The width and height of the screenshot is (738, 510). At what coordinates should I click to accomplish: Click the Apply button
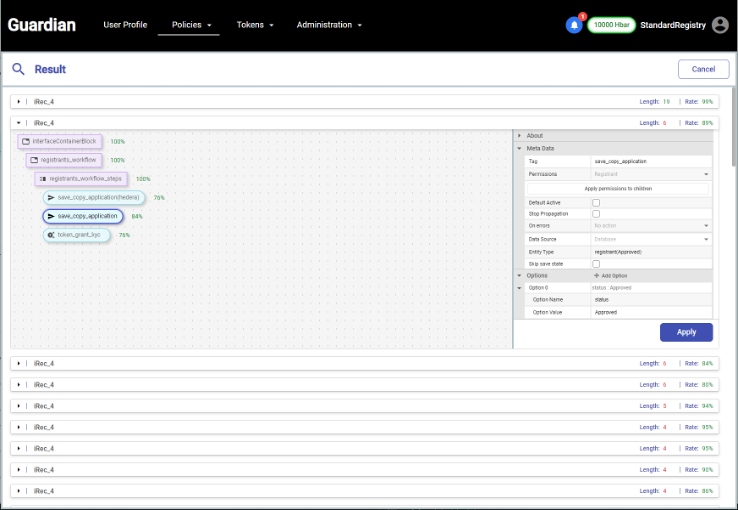point(686,332)
